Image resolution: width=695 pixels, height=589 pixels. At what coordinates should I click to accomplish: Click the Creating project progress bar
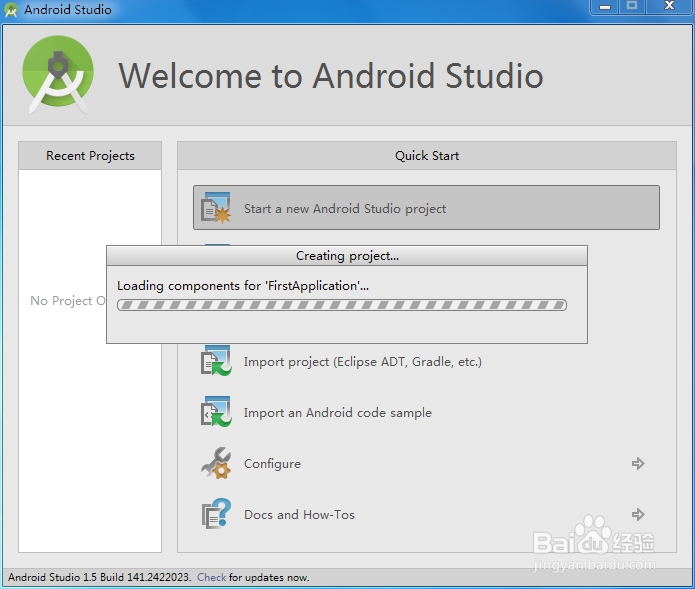342,305
